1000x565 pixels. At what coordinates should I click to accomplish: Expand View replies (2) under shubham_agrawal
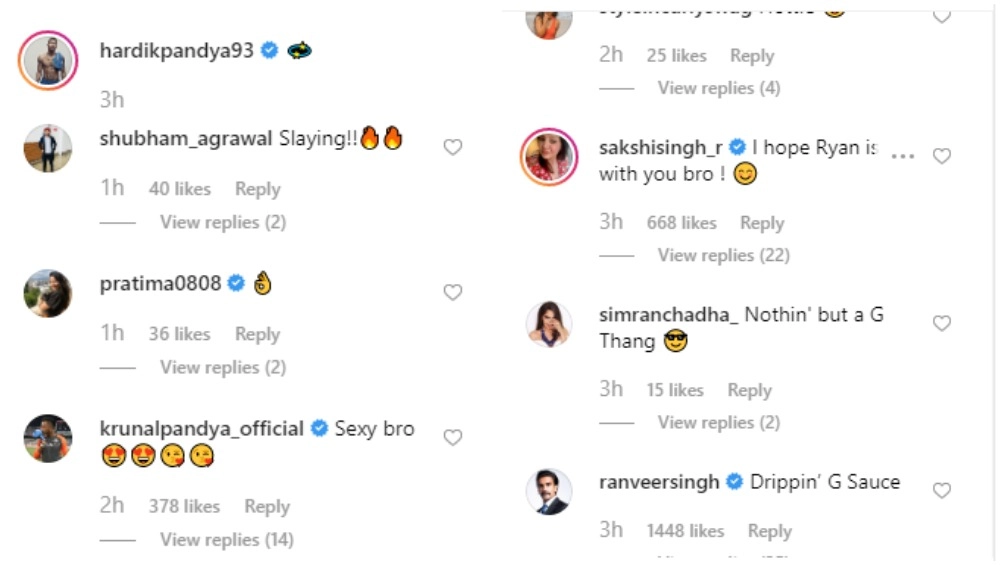223,222
